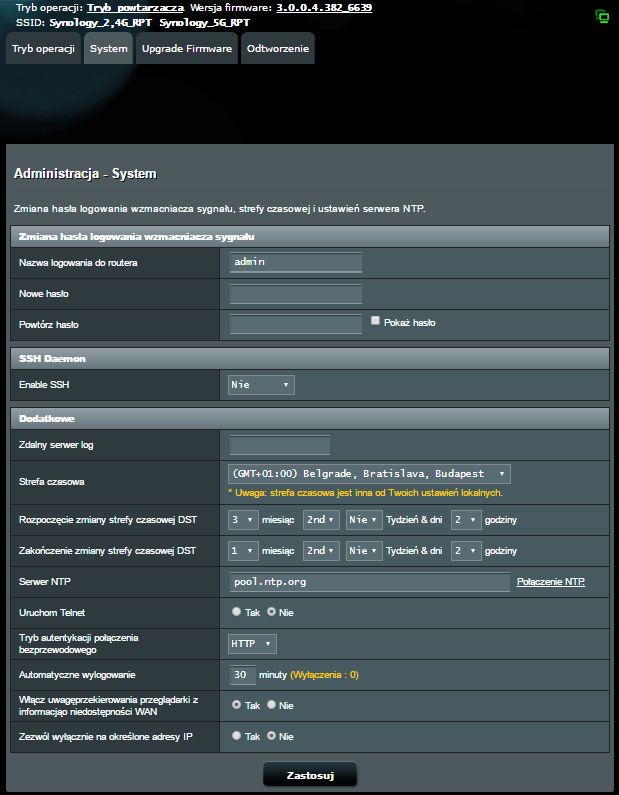Viewport: 619px width, 795px height.
Task: Open the Strefa czasowa timezone dropdown
Action: pyautogui.click(x=369, y=474)
